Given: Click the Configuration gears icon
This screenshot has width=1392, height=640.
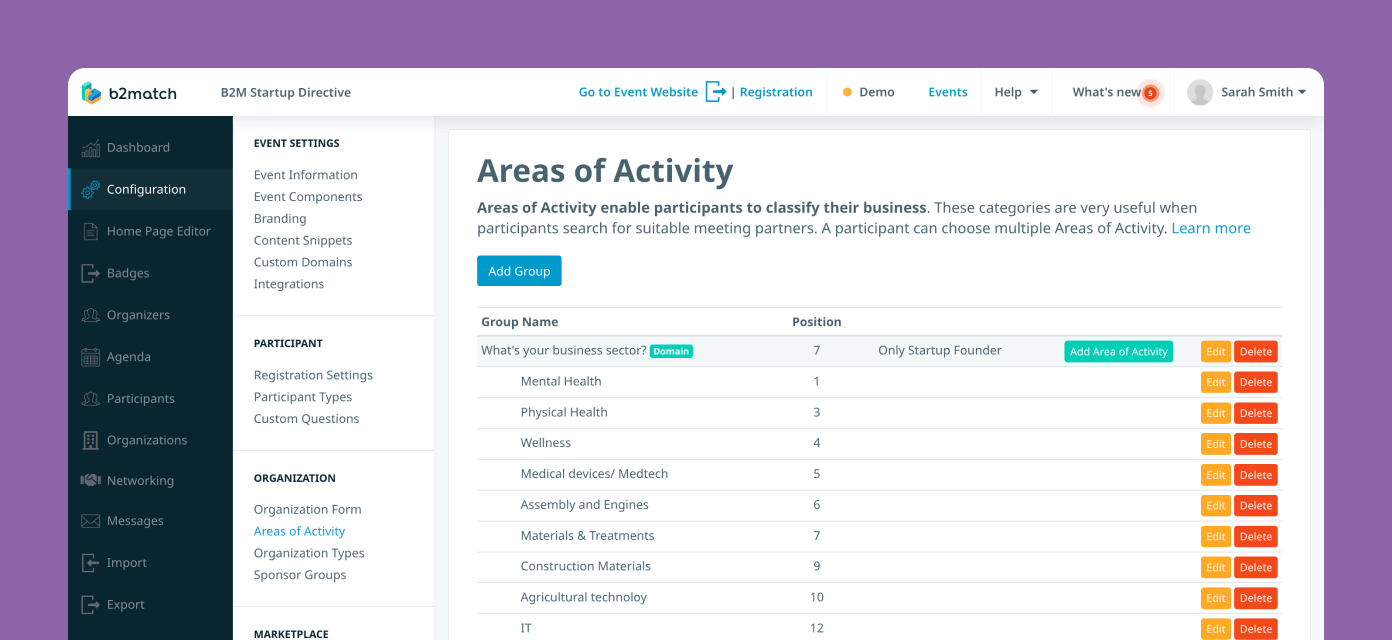Looking at the screenshot, I should [x=90, y=189].
